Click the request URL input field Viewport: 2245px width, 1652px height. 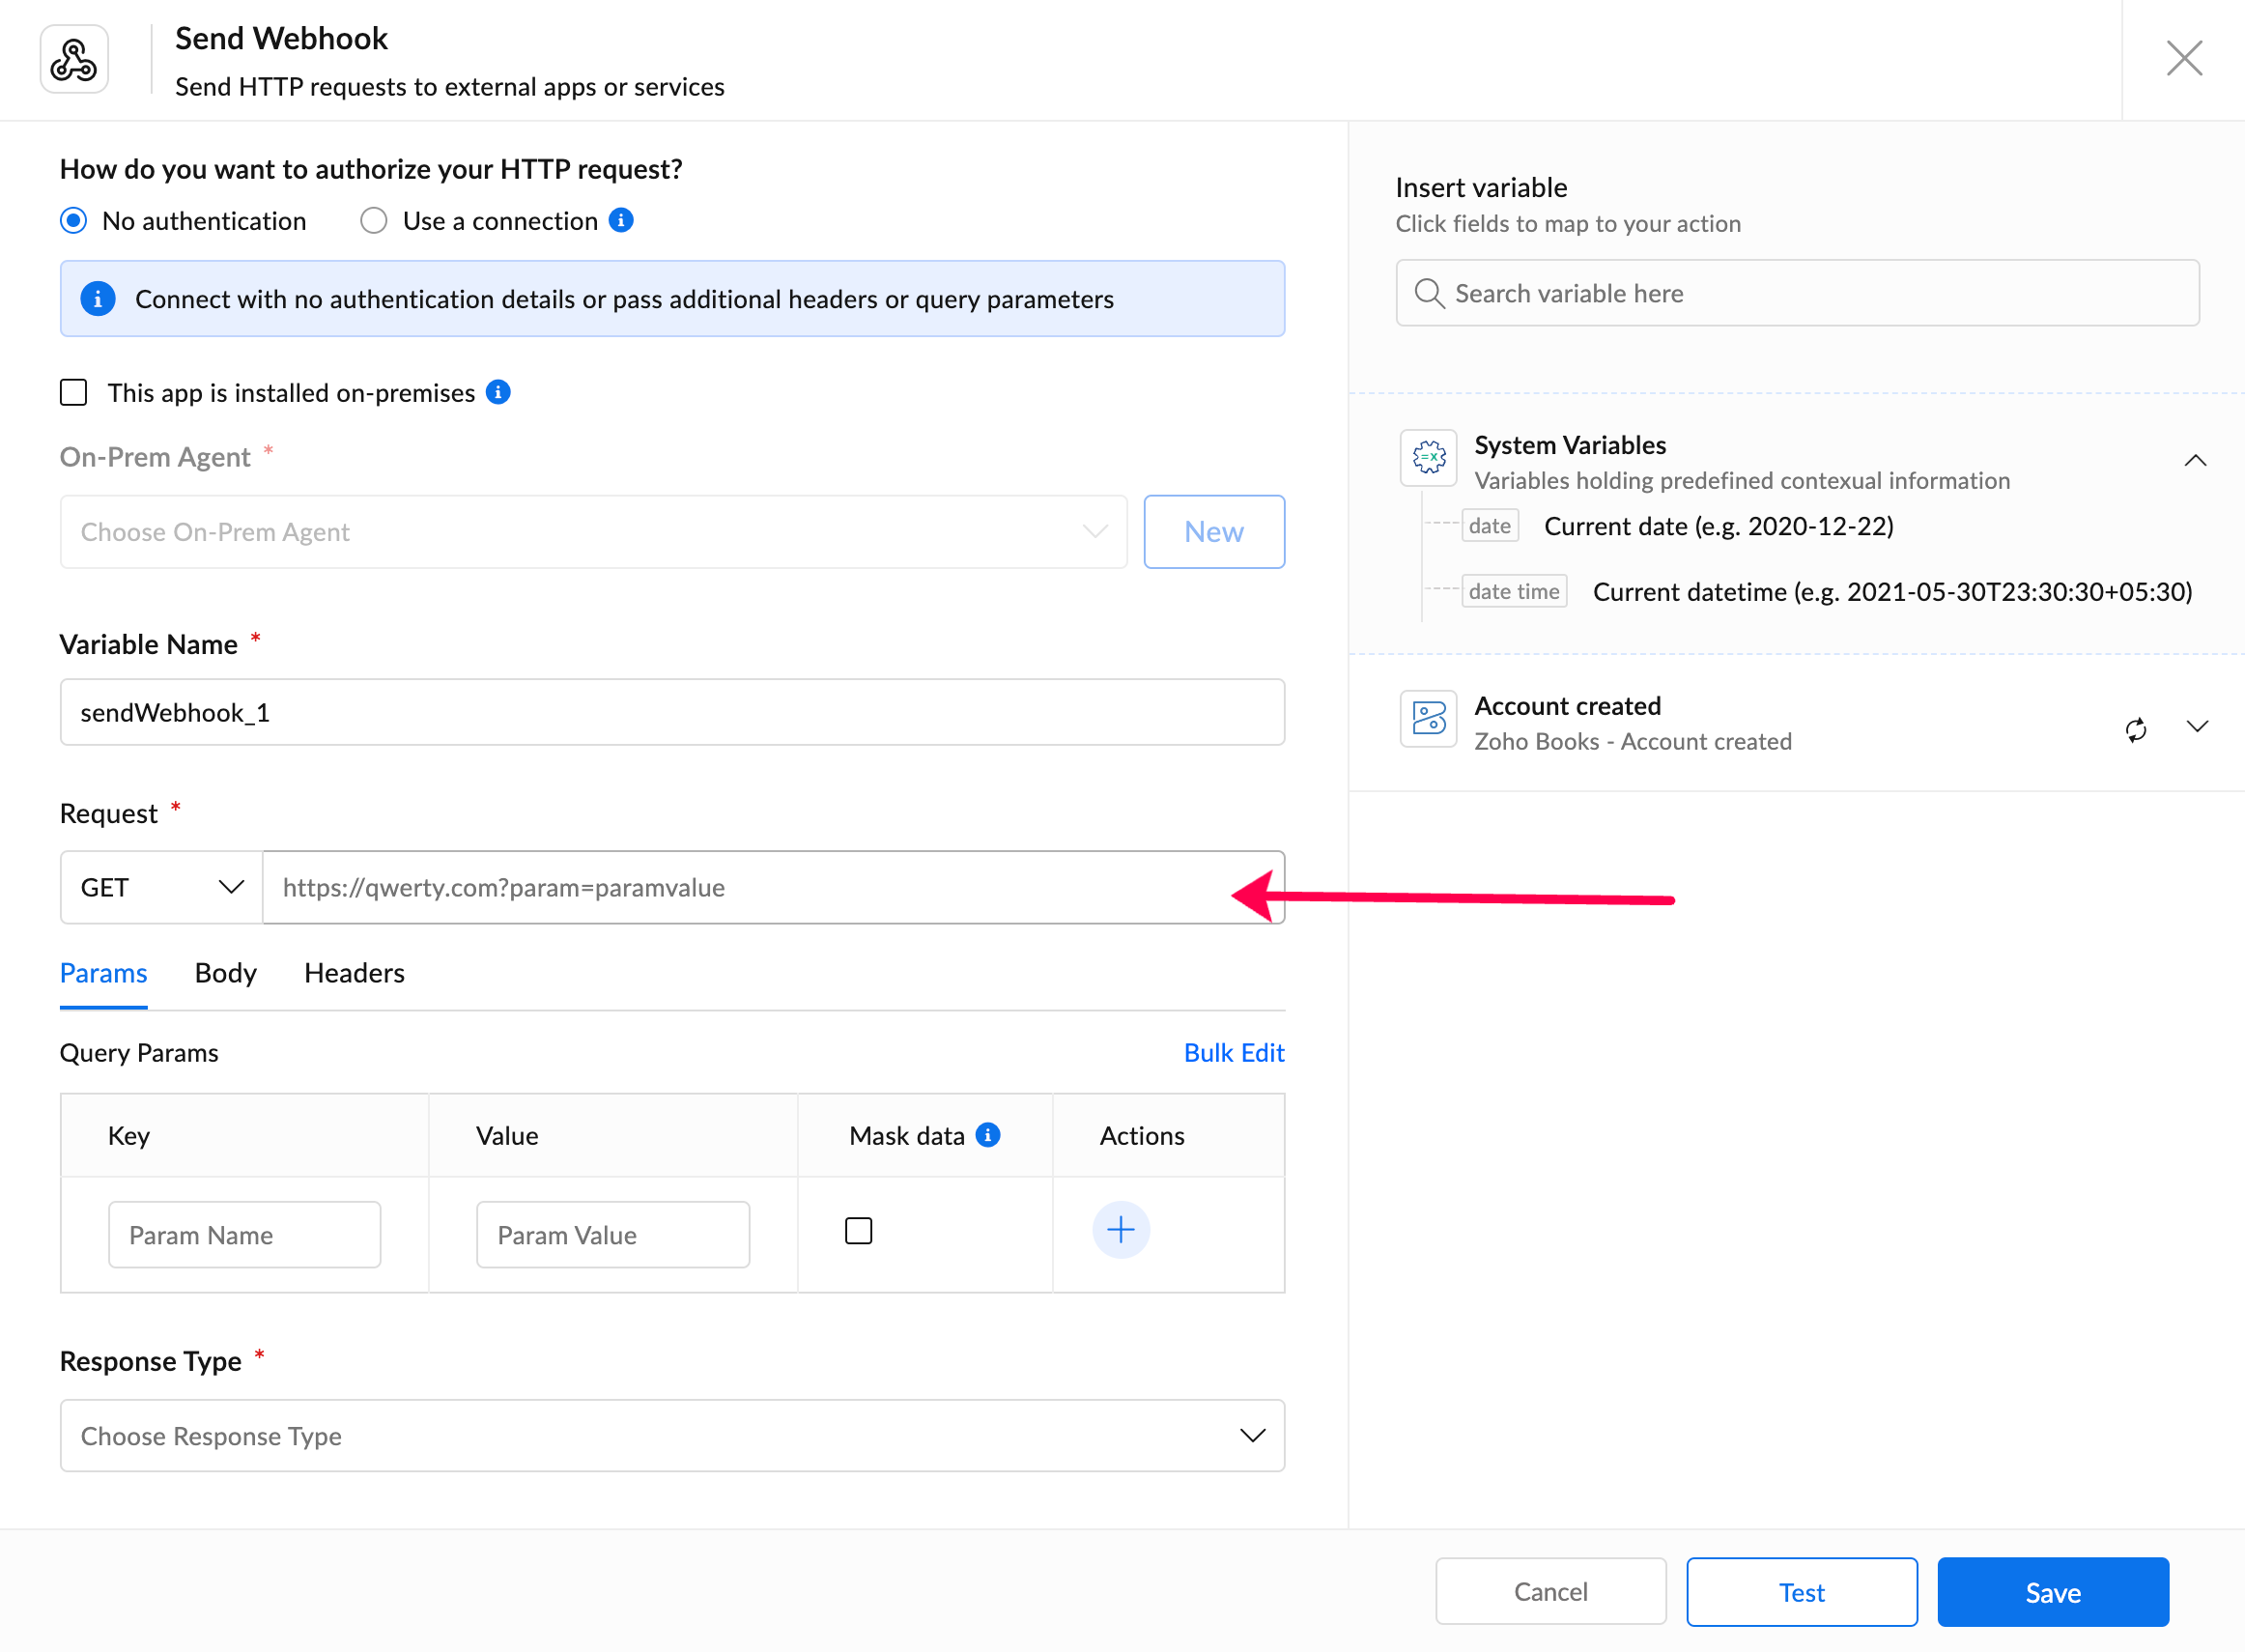tap(740, 887)
